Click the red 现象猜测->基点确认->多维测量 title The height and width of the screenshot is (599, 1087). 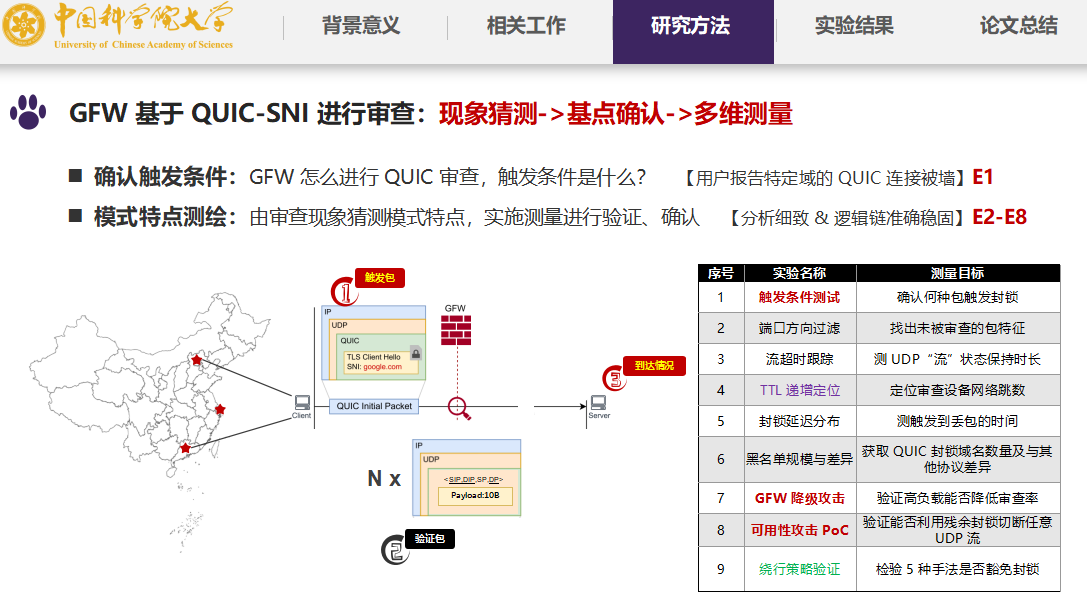pos(616,114)
